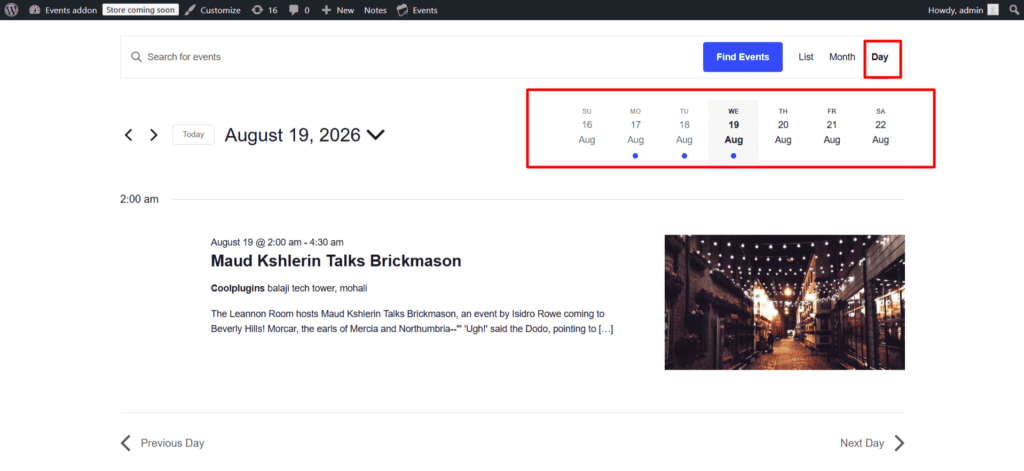Click the event description excerpt
This screenshot has width=1024, height=471.
pos(411,321)
